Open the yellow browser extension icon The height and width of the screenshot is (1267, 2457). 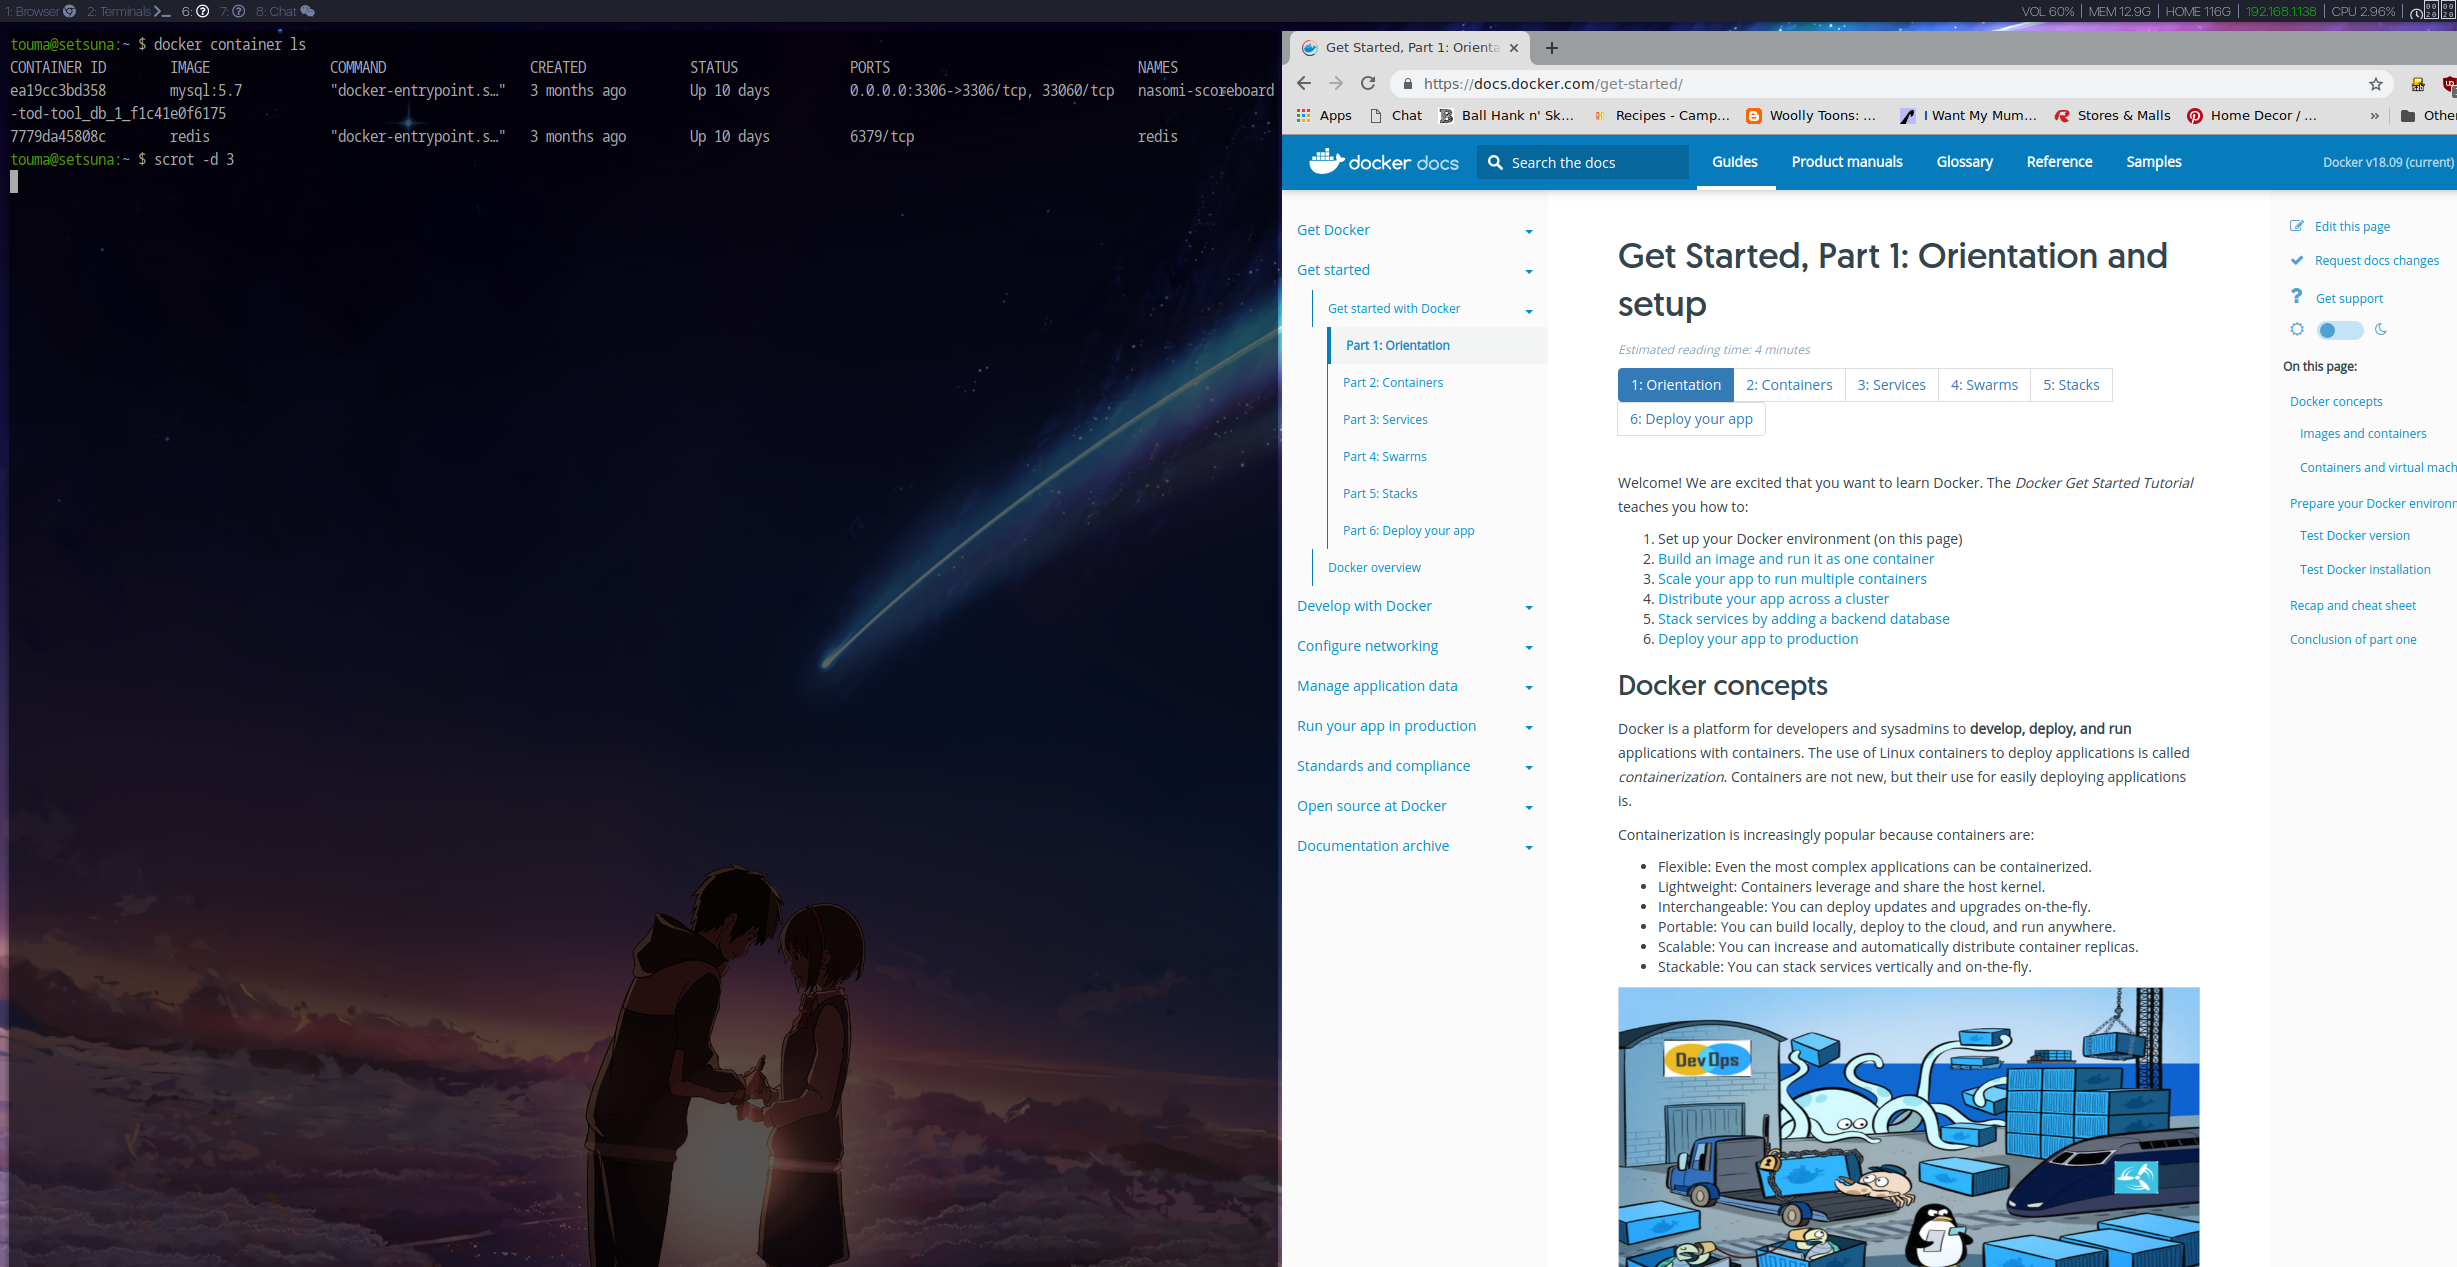[2418, 84]
